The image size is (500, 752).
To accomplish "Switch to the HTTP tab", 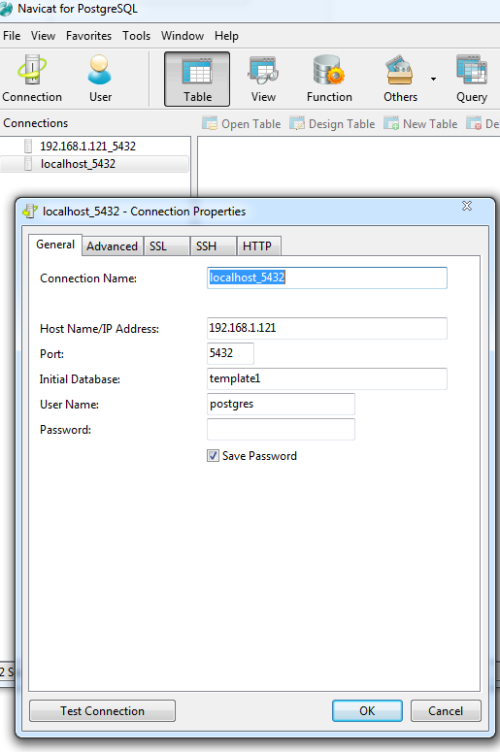I will point(259,246).
